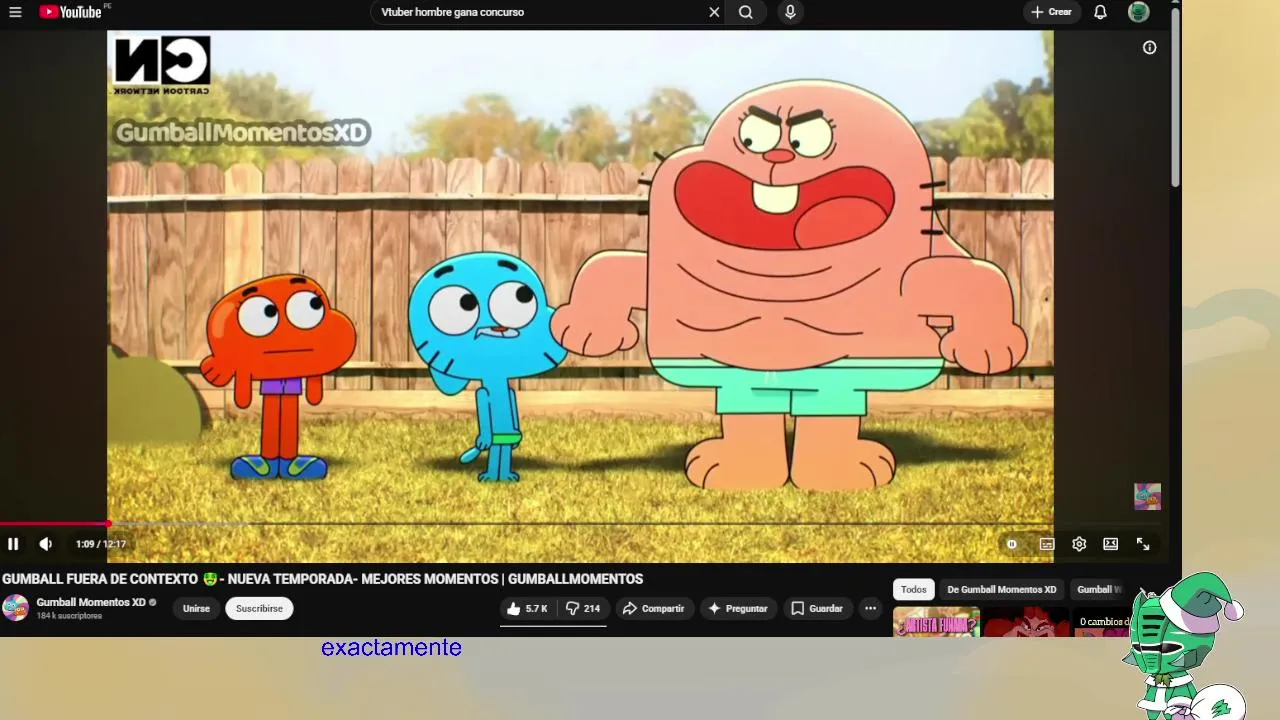Viewport: 1280px width, 720px height.
Task: Select the Todos filter chip
Action: coord(914,589)
